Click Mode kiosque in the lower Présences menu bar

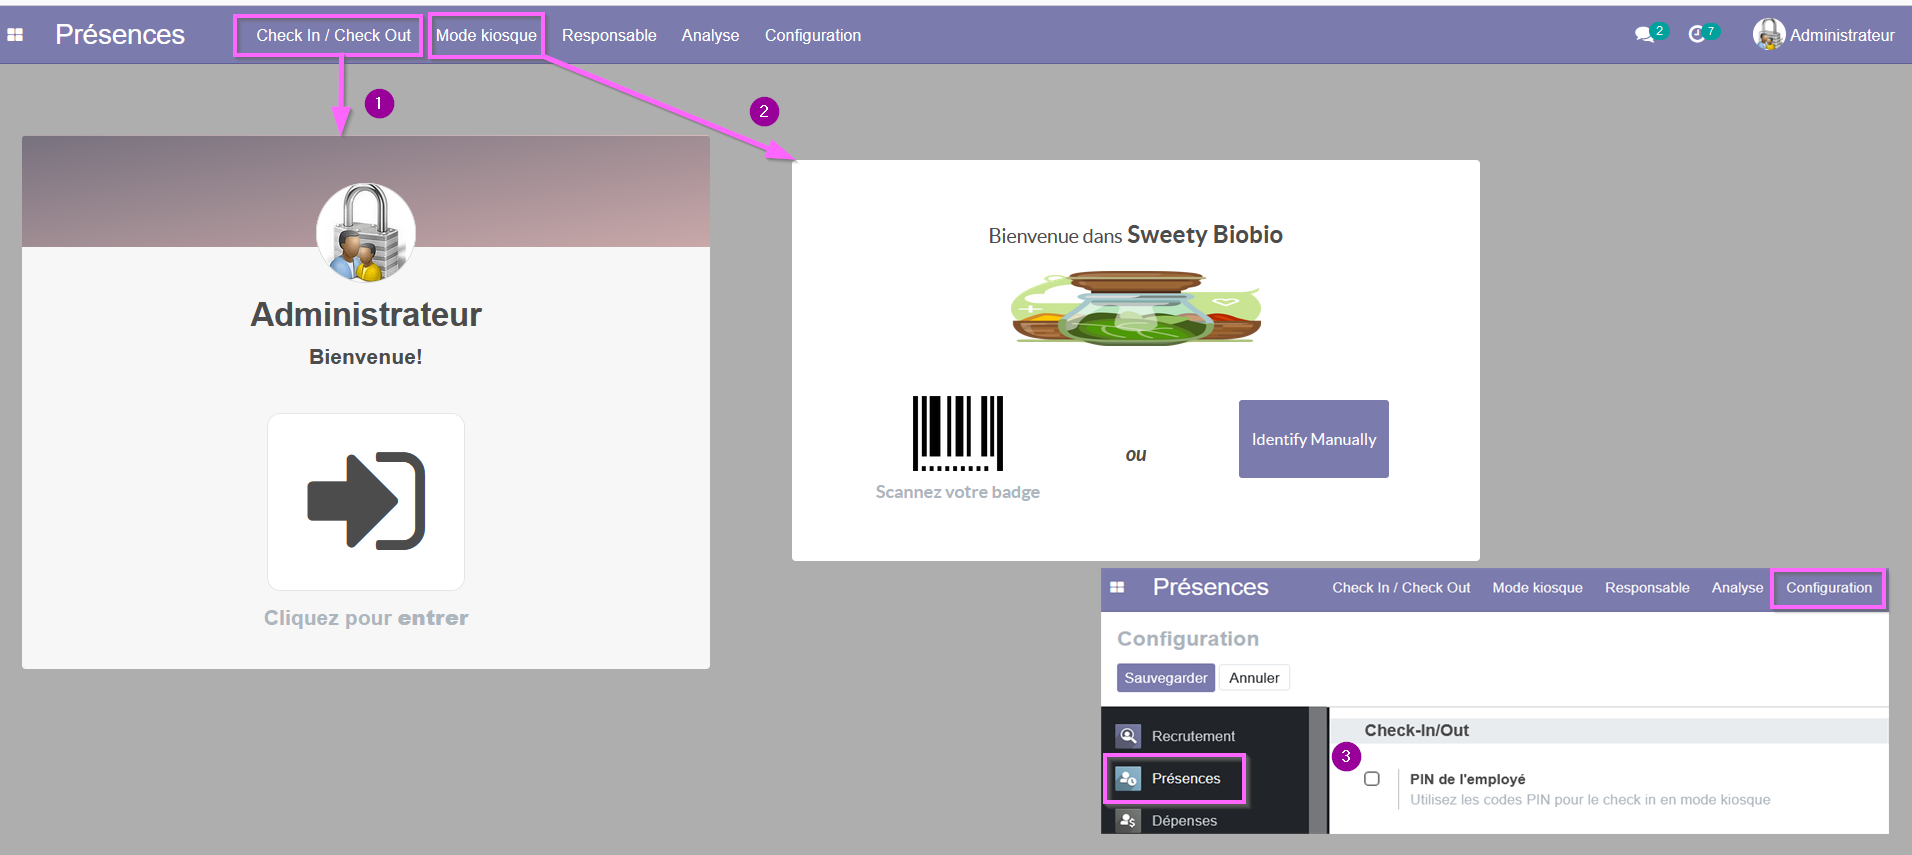[x=1537, y=588]
